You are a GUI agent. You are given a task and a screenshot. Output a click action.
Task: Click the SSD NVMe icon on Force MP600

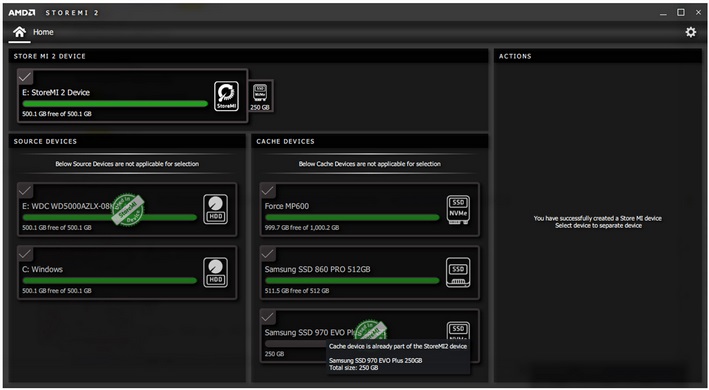pos(458,210)
